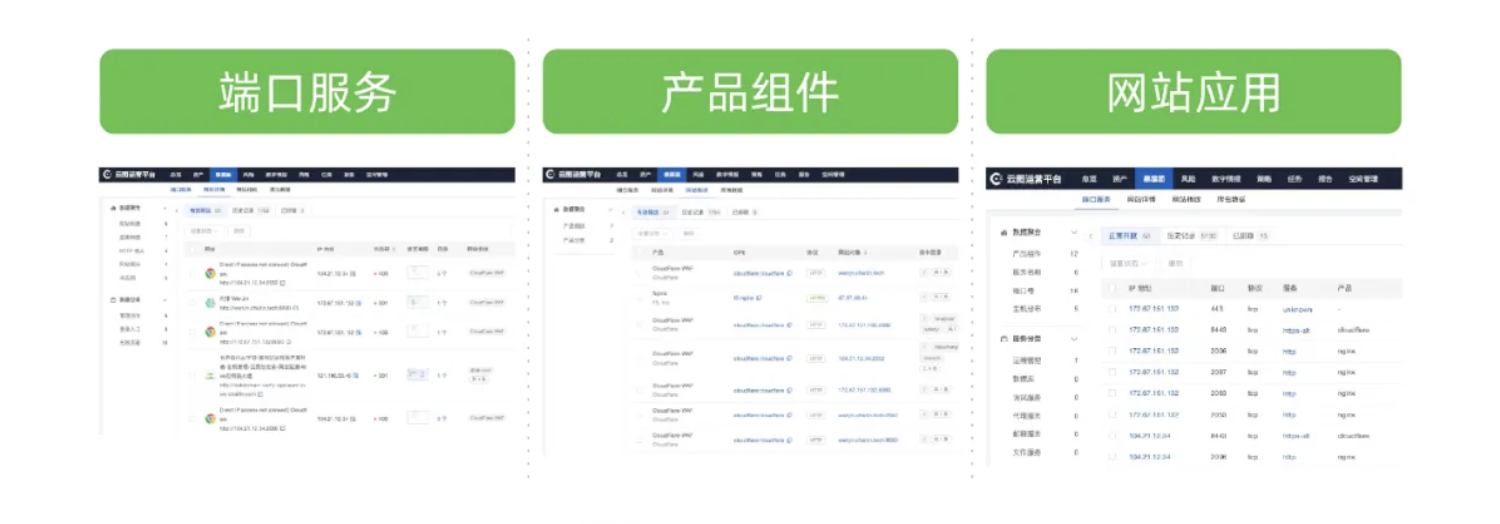Screen dimensions: 1500x524
Task: Click the 数据聚合 icon in 端口服务 sidebar
Action: pyautogui.click(x=112, y=208)
